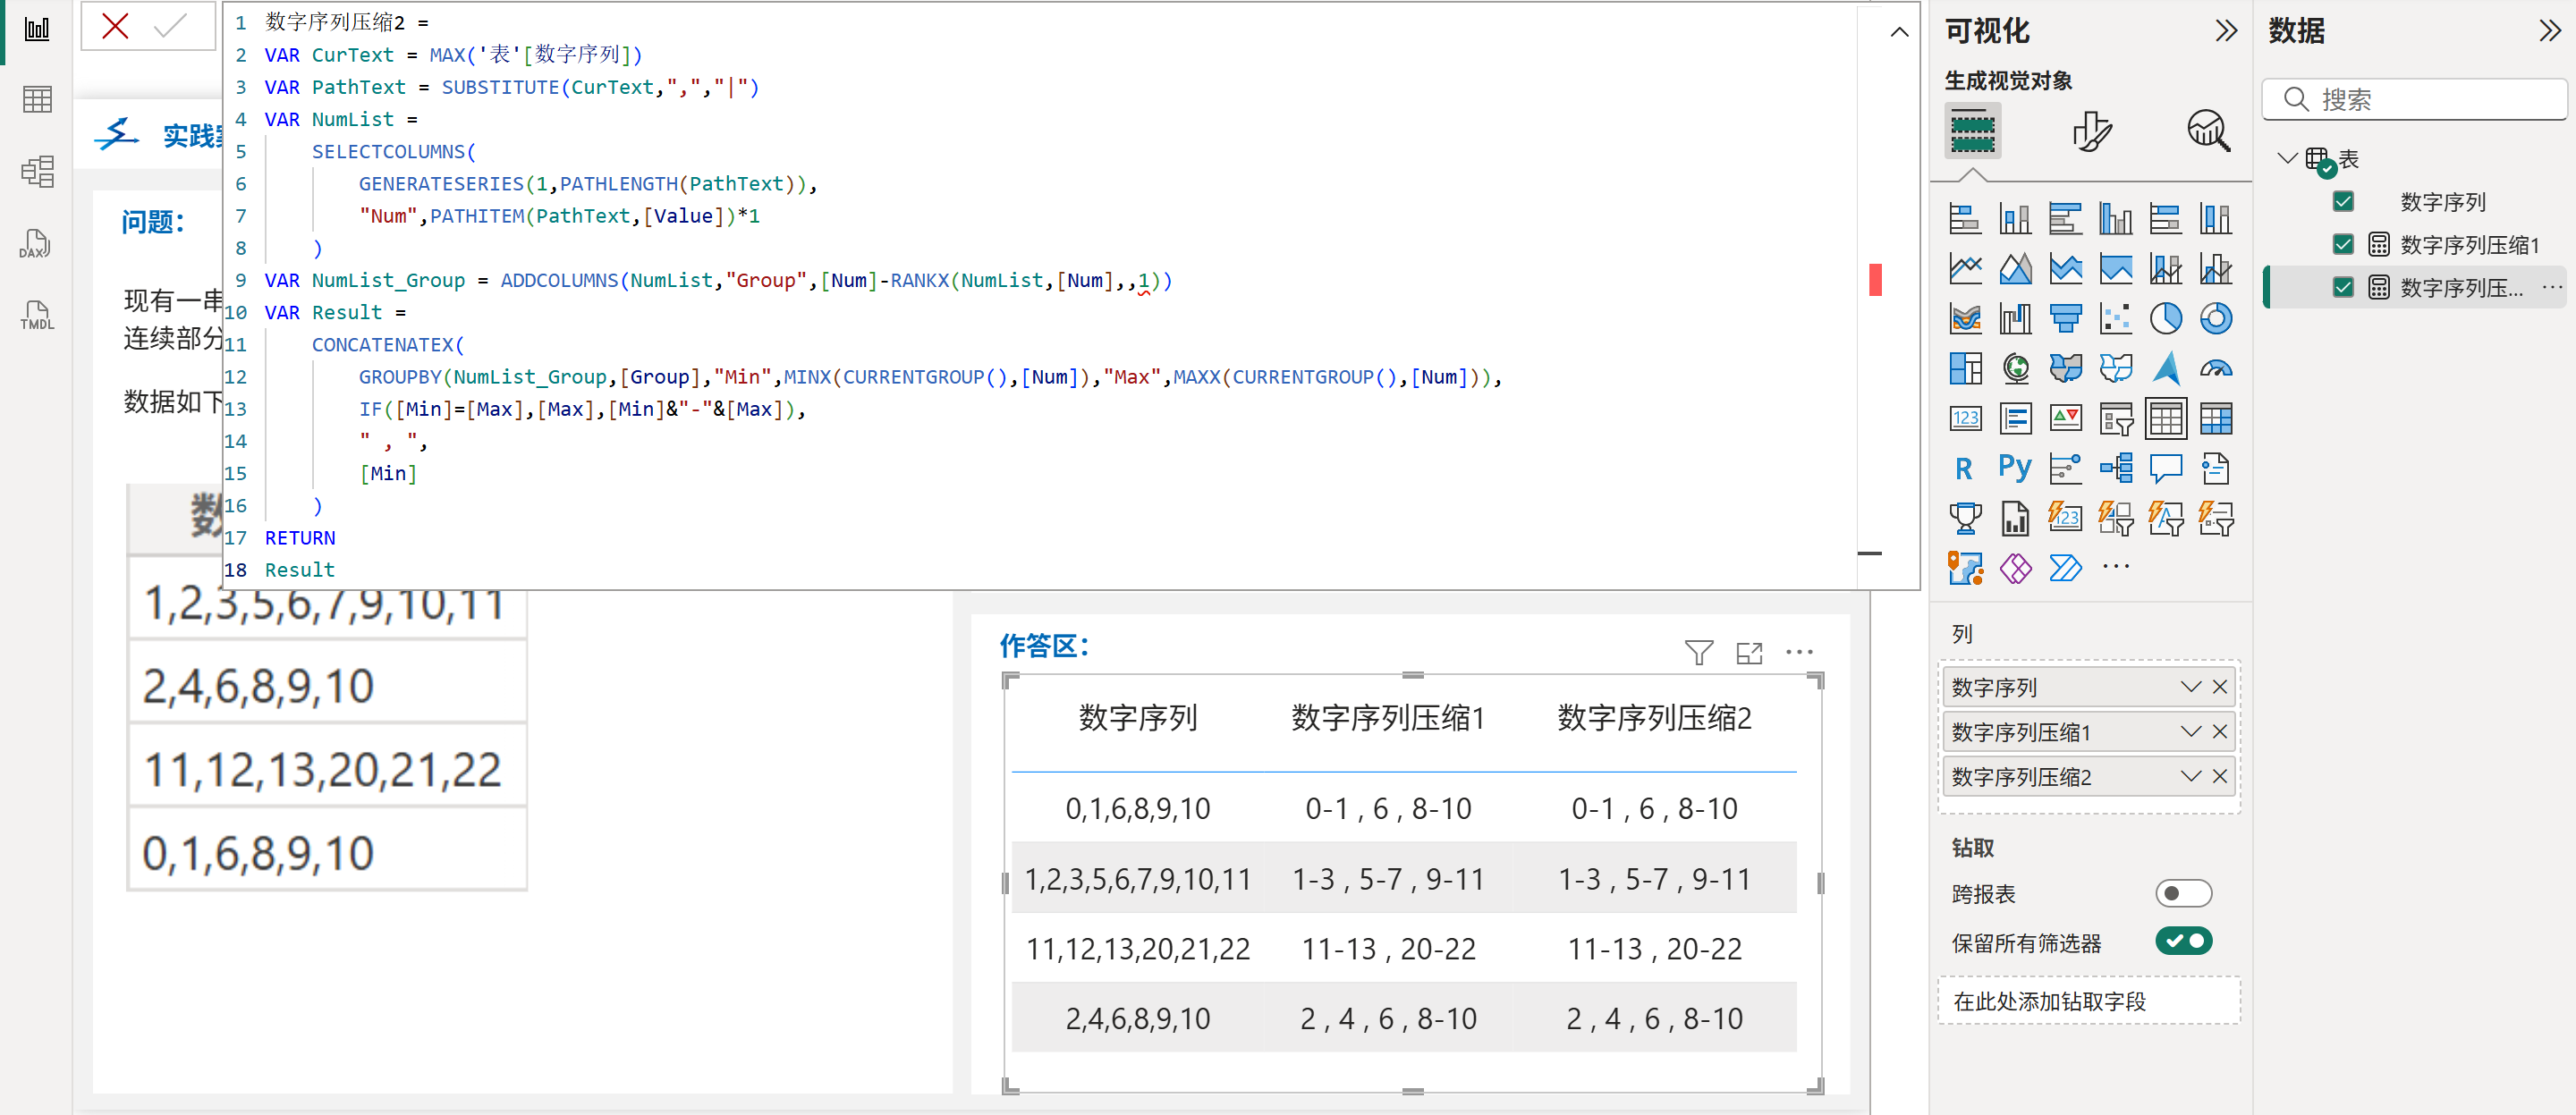Collapse the formula bar with the chevron
2576x1115 pixels.
pyautogui.click(x=1899, y=32)
